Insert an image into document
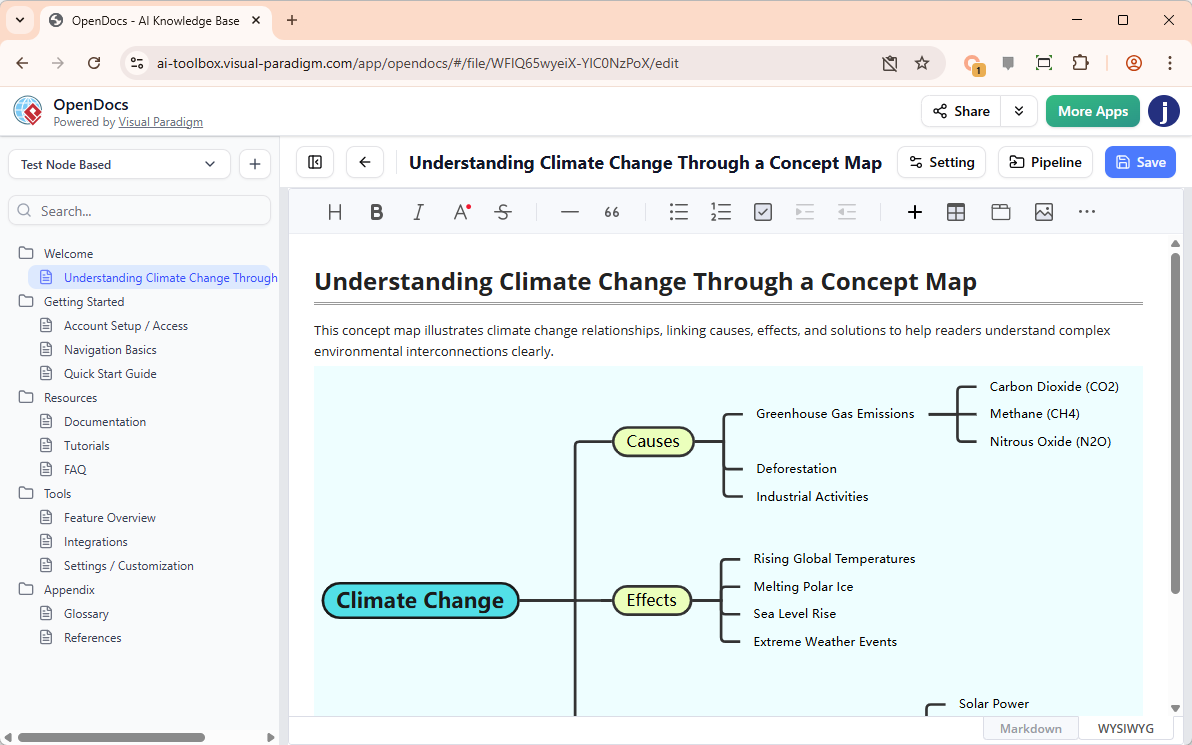Image resolution: width=1192 pixels, height=745 pixels. coord(1044,212)
